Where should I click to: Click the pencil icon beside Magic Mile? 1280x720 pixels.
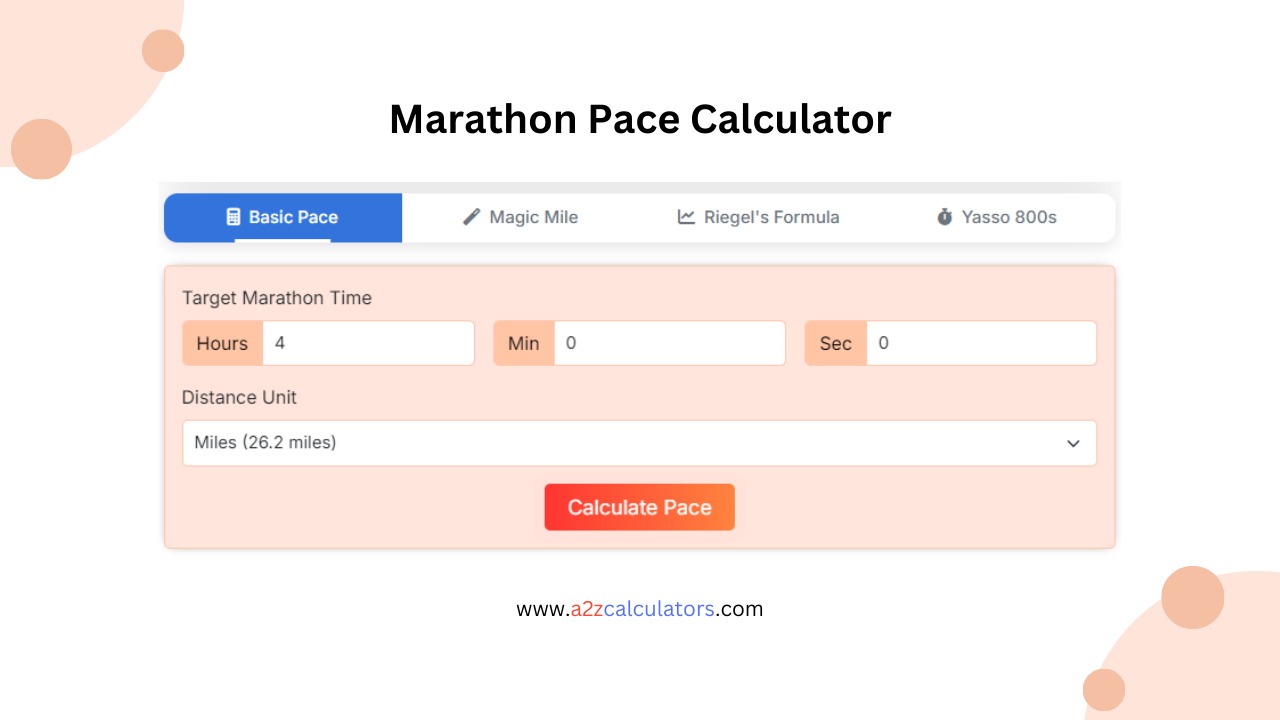pos(471,216)
